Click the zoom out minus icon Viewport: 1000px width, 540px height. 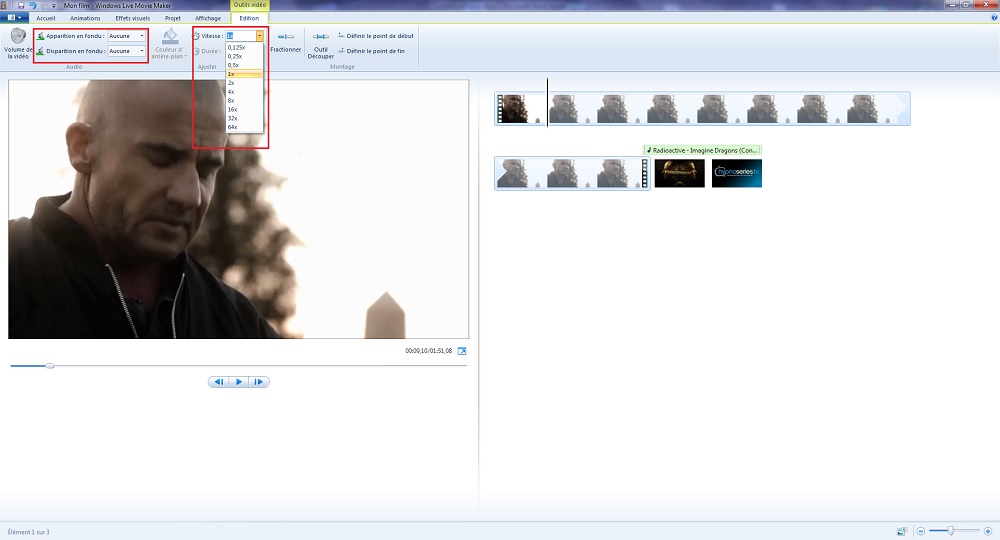coord(920,531)
